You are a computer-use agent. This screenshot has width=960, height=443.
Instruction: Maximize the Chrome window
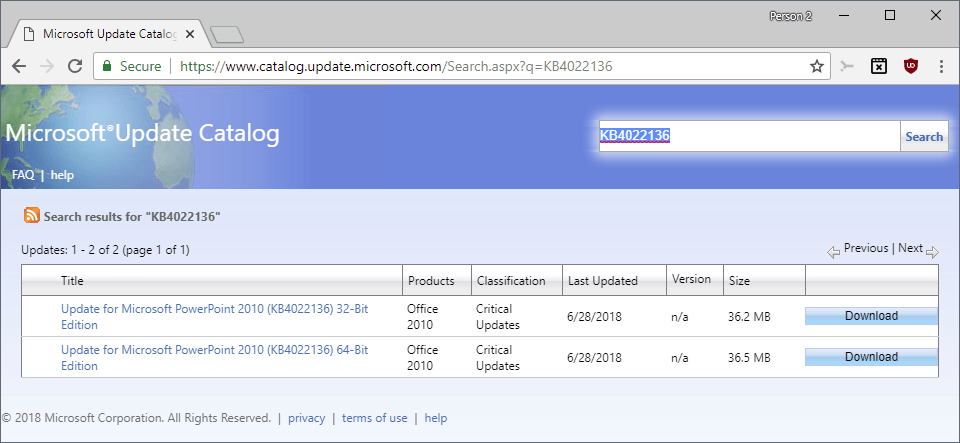(x=890, y=16)
